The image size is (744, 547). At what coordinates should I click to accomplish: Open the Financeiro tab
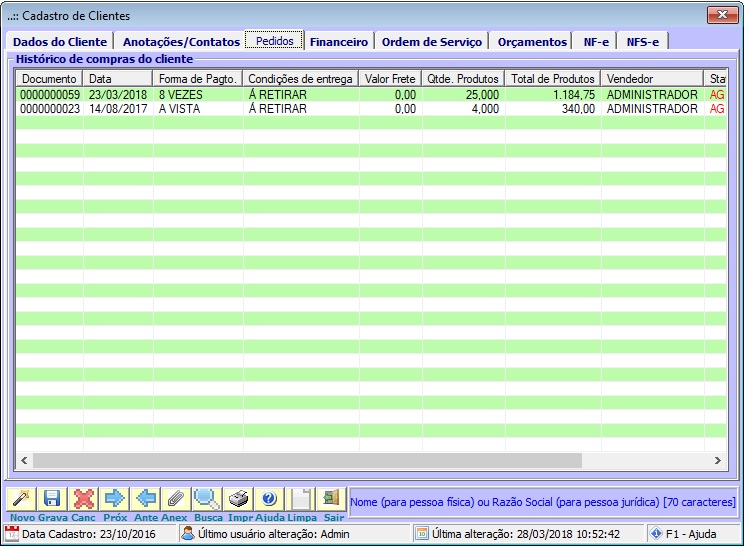pos(339,42)
